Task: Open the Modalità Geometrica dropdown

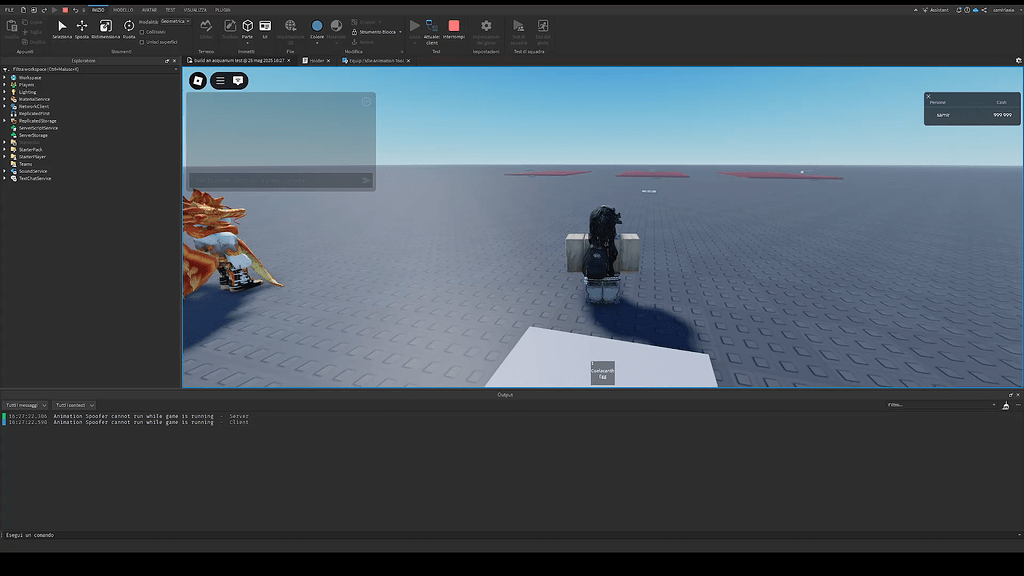Action: [176, 20]
